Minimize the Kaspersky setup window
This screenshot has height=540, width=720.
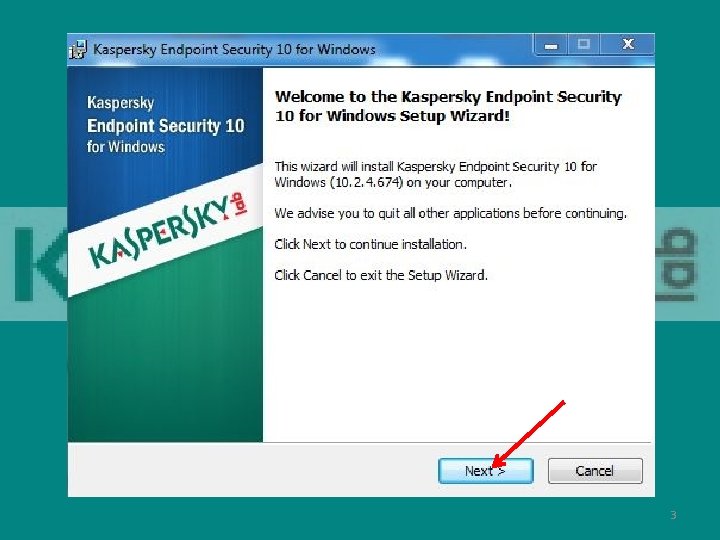tap(551, 45)
